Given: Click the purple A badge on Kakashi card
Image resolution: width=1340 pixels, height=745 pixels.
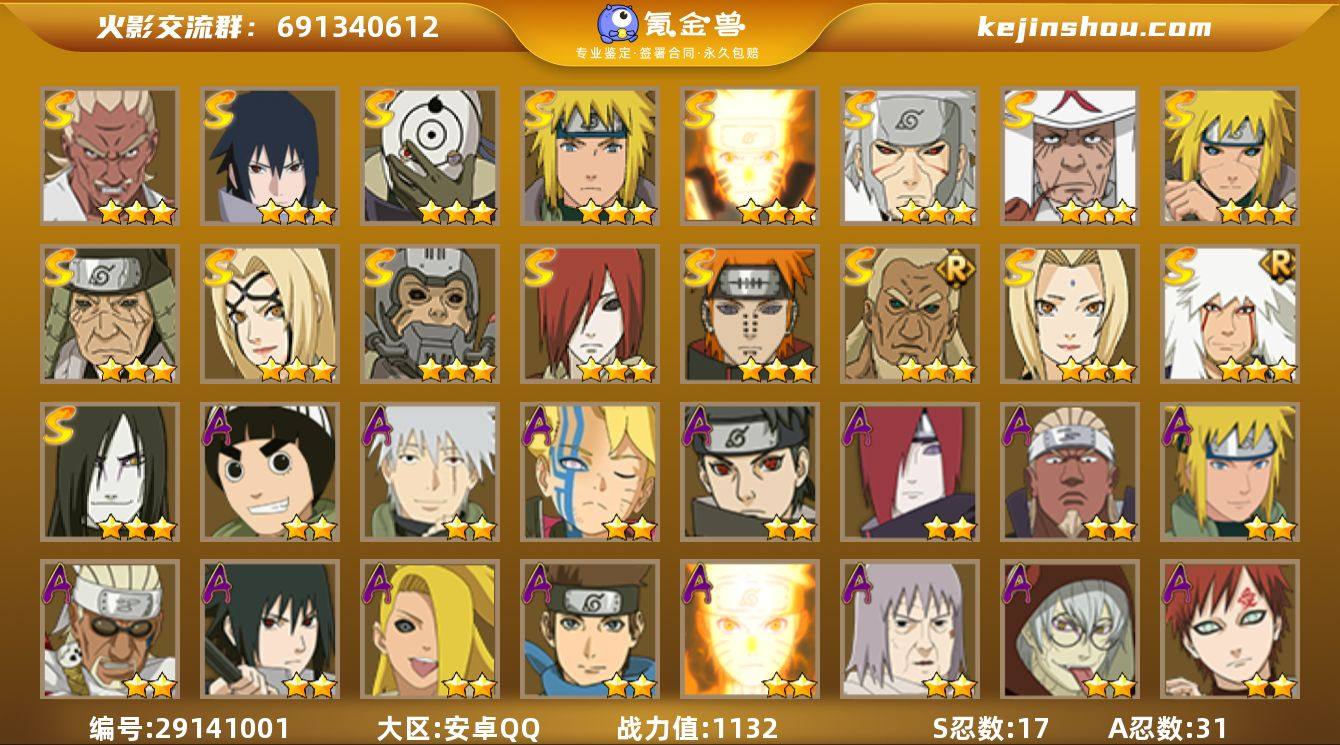Looking at the screenshot, I should click(x=379, y=425).
